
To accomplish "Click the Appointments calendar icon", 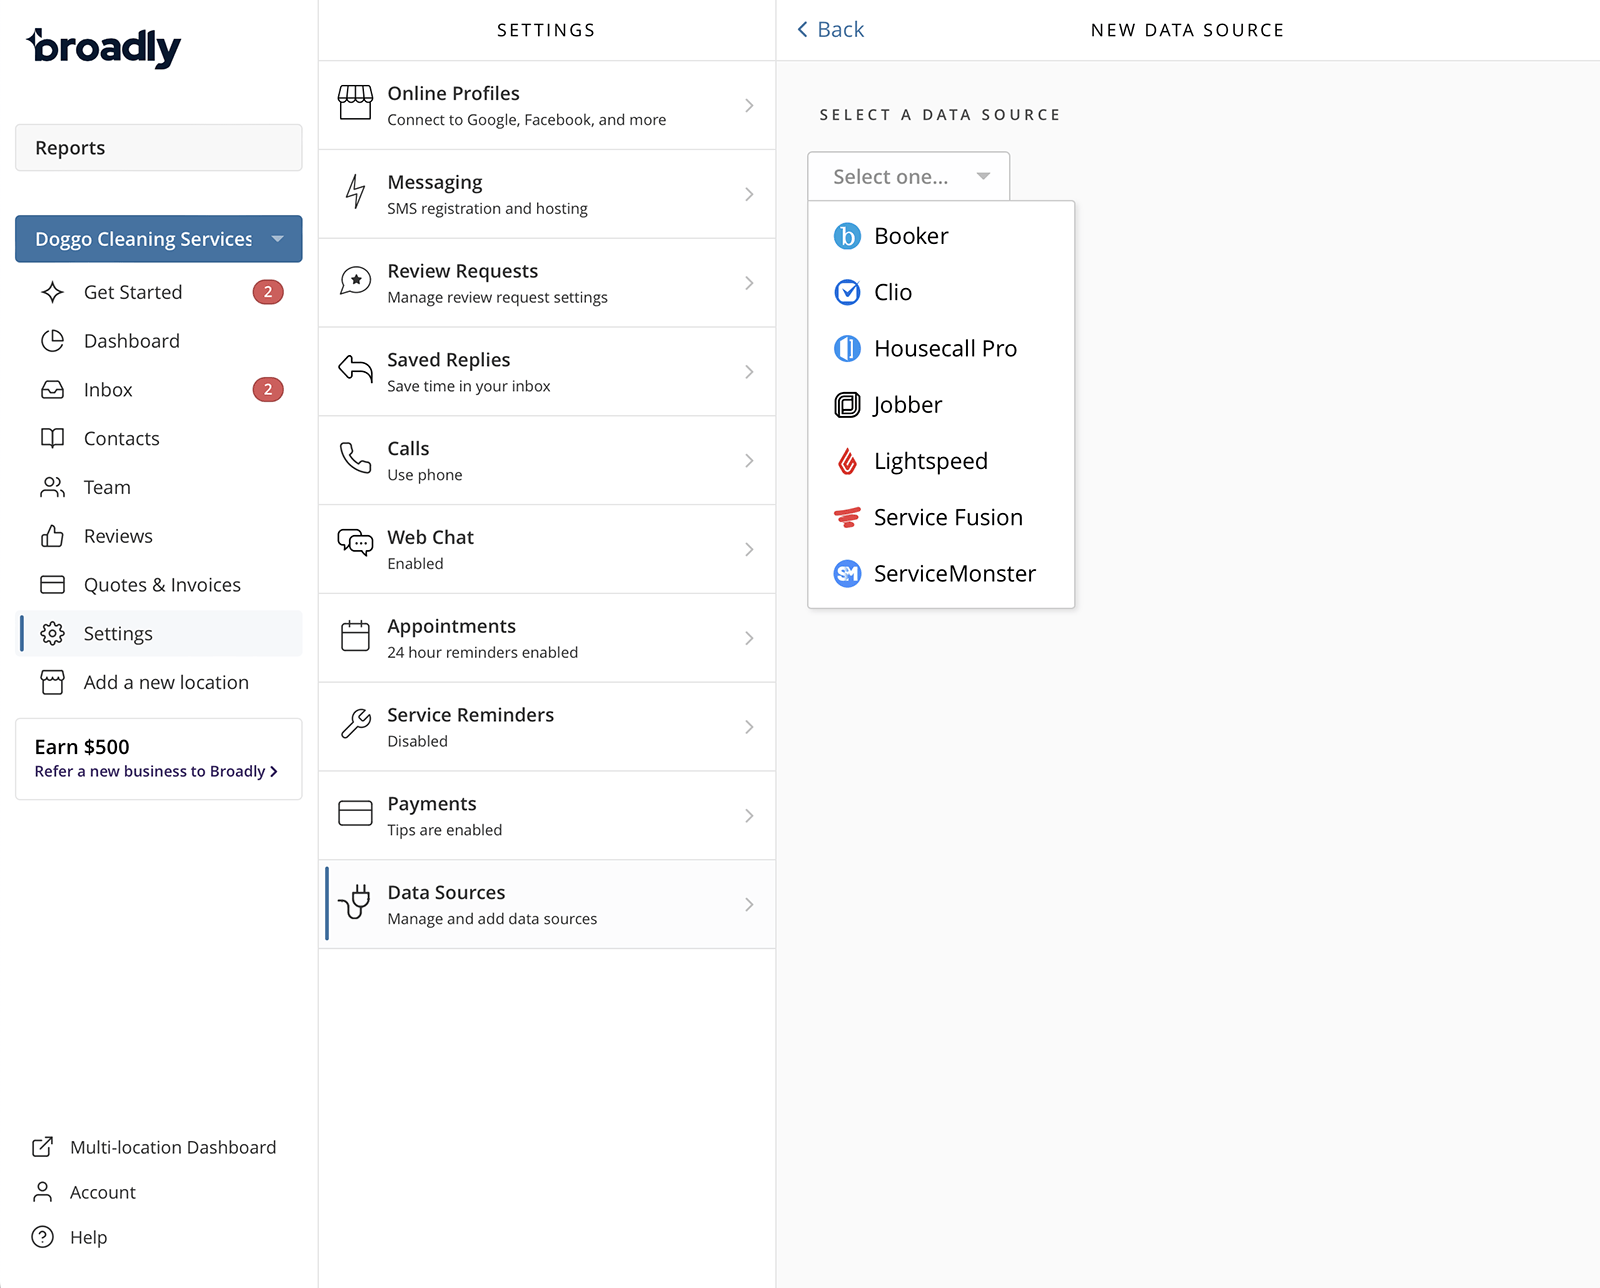I will [x=355, y=636].
